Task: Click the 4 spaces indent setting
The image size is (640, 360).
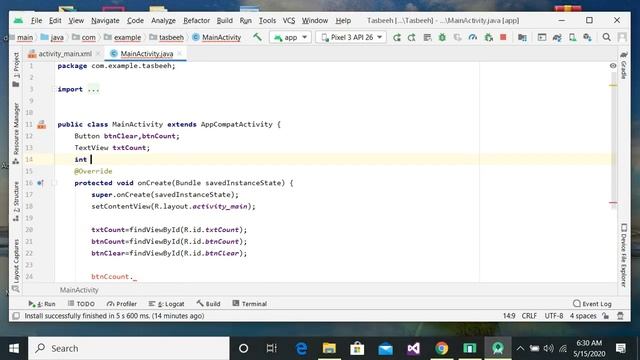Action: point(583,316)
